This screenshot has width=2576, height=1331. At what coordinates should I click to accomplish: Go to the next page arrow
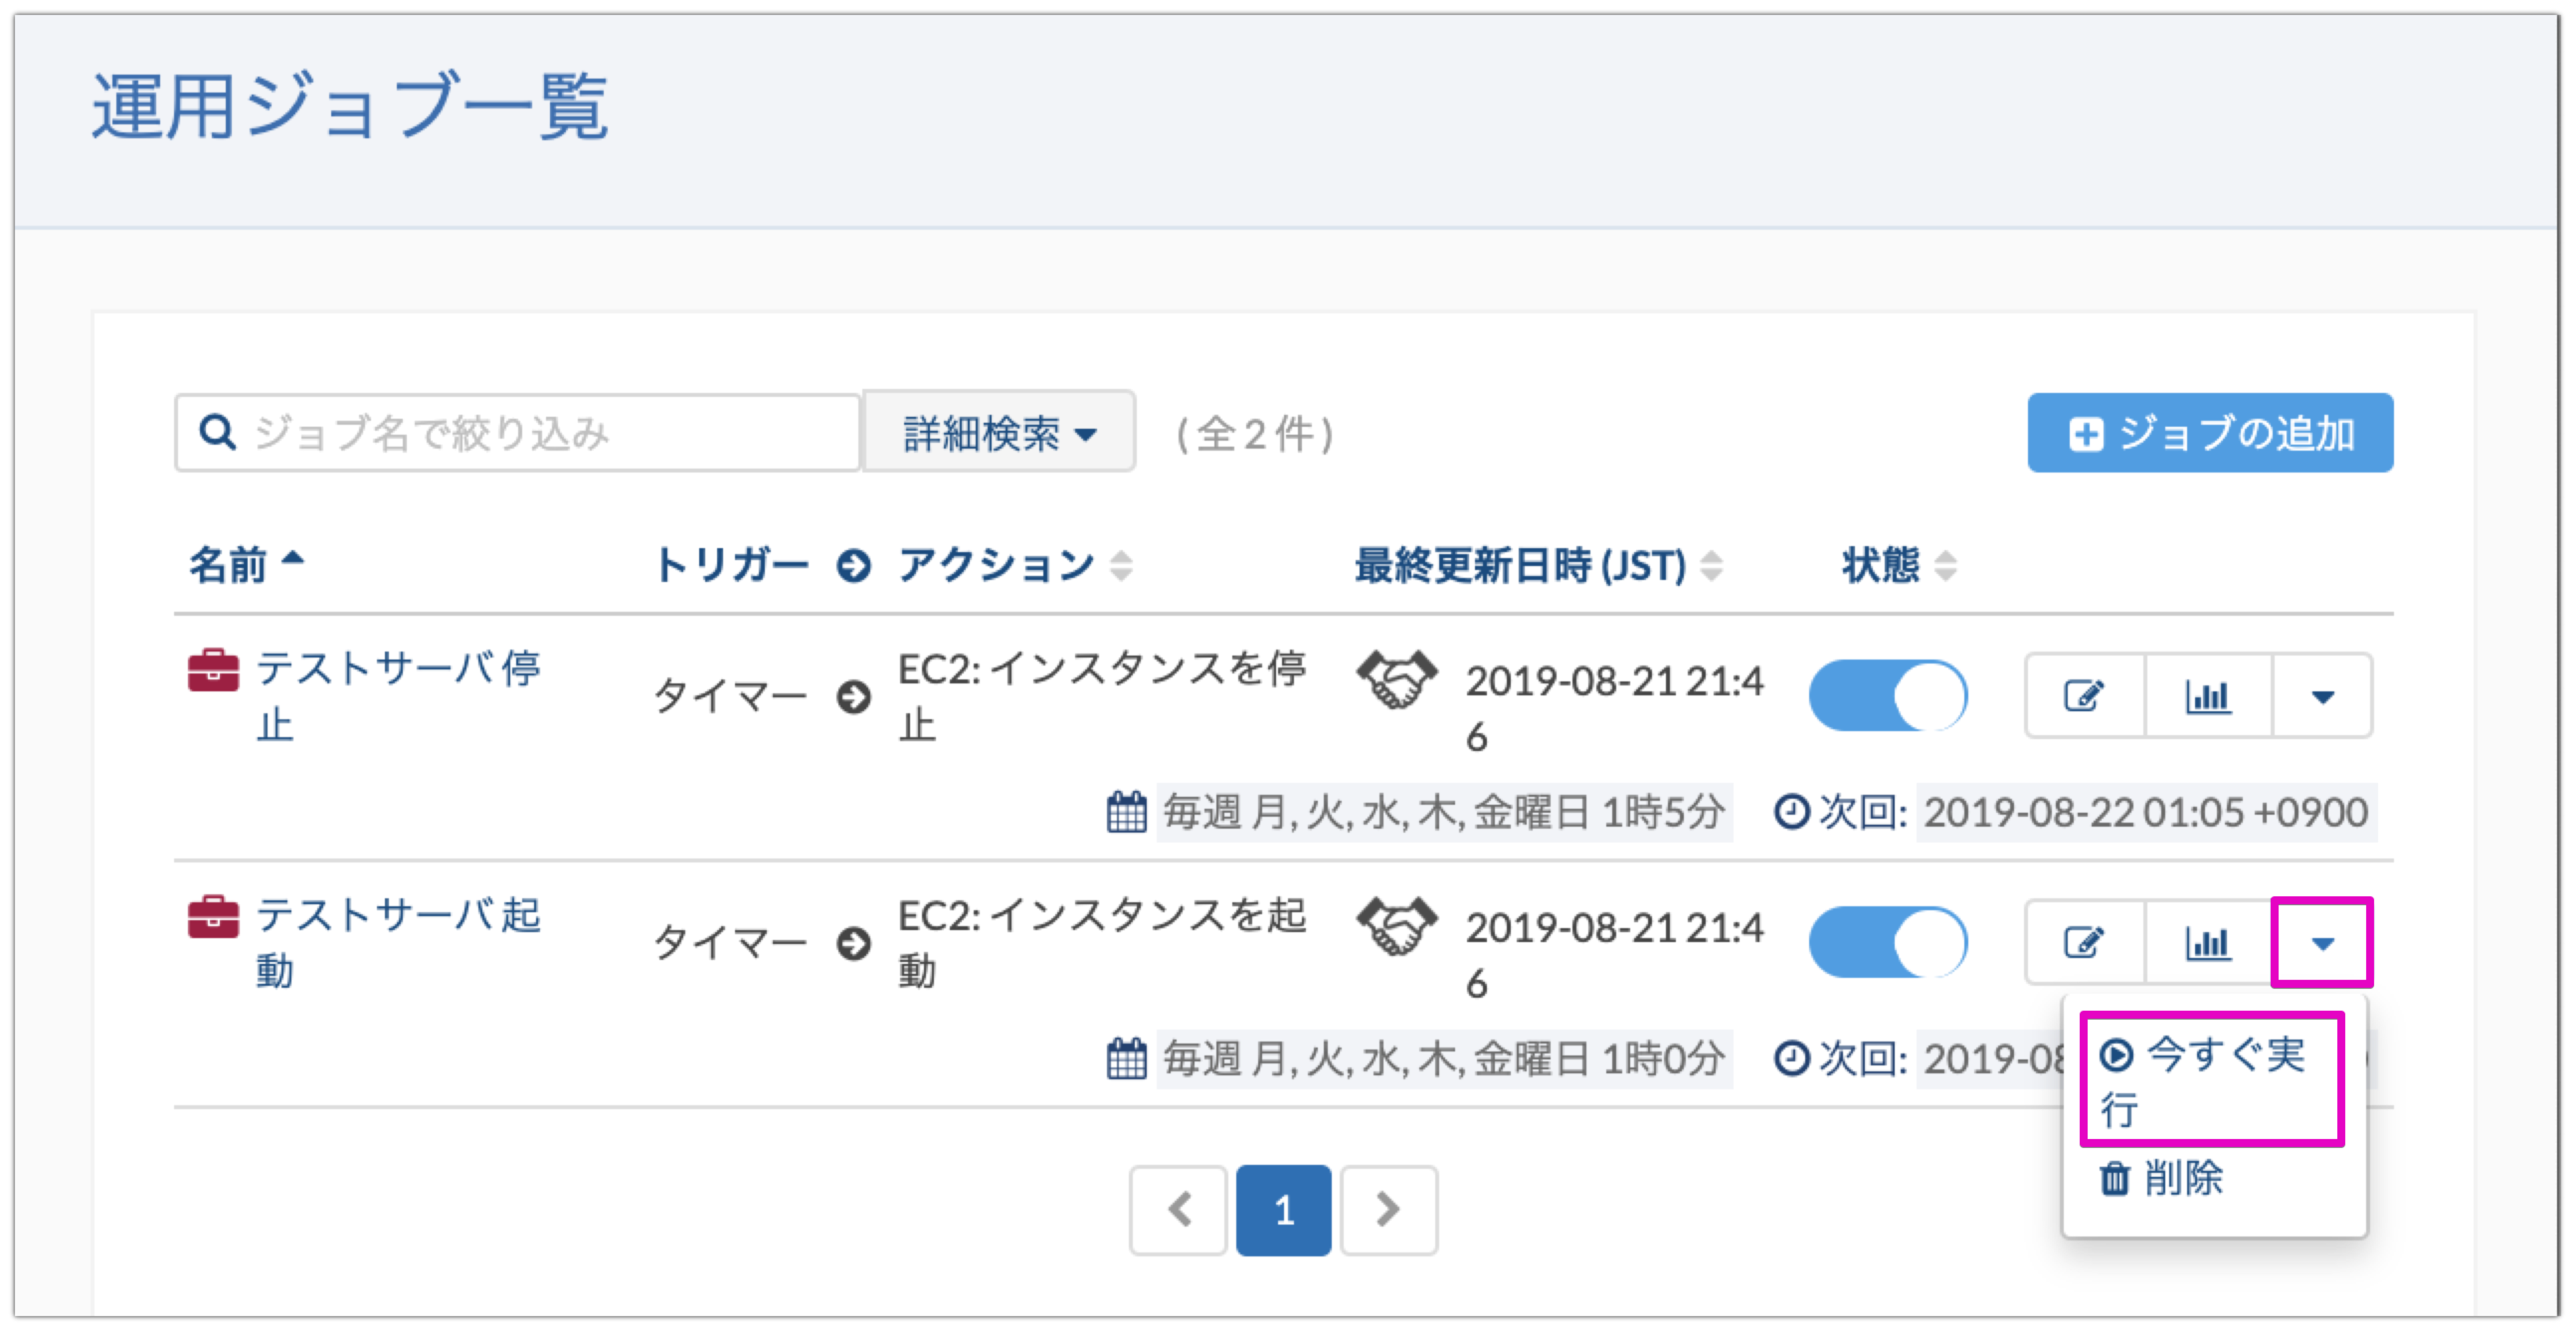click(1388, 1209)
